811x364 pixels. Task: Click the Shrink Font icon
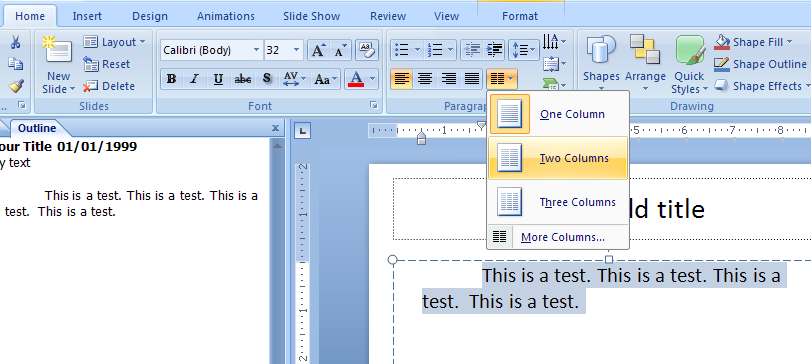(x=340, y=50)
